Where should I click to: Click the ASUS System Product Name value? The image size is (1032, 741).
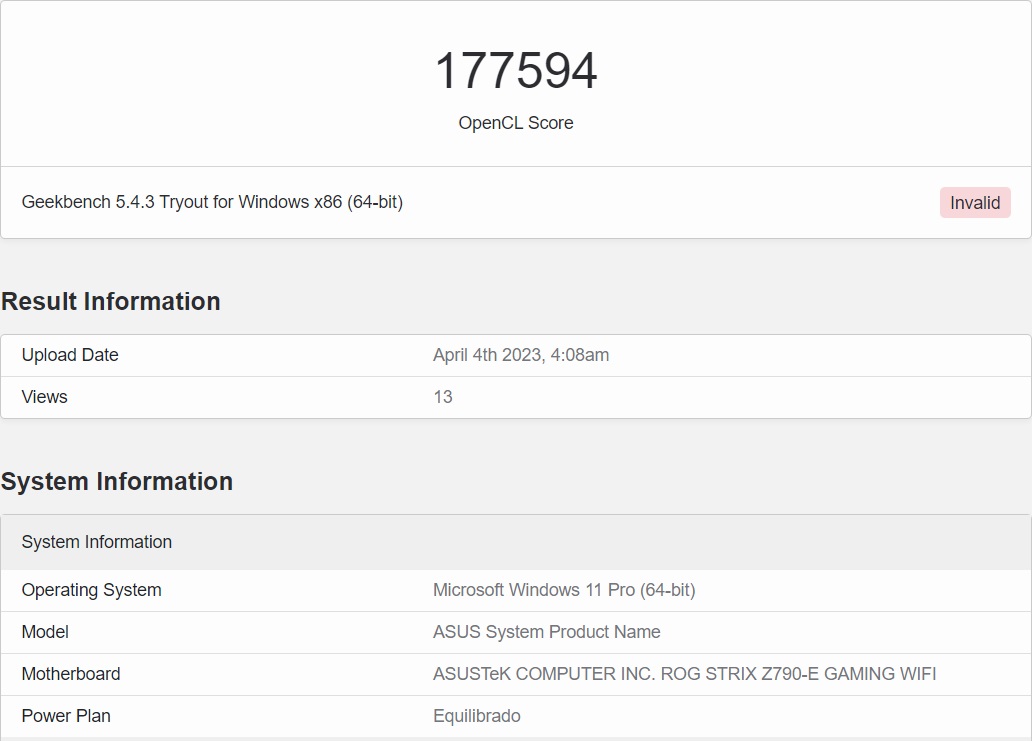pyautogui.click(x=546, y=632)
